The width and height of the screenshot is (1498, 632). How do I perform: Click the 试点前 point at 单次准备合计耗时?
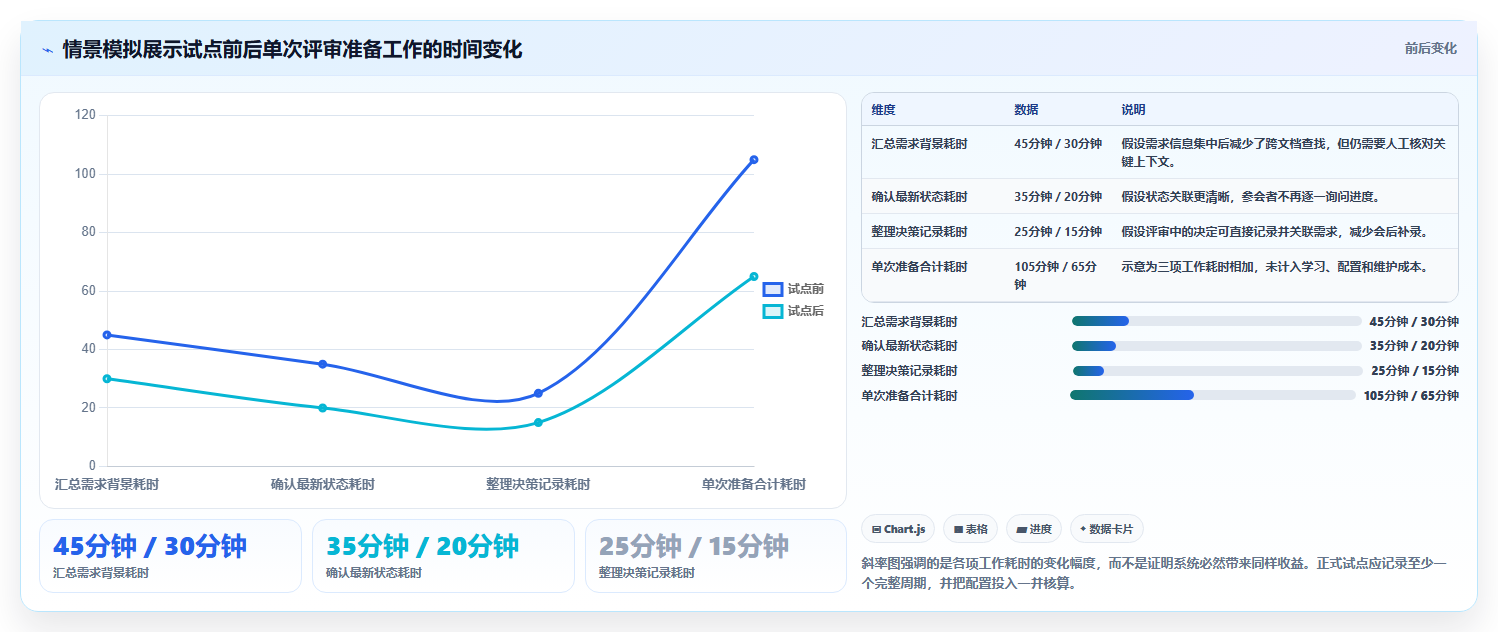(x=754, y=160)
